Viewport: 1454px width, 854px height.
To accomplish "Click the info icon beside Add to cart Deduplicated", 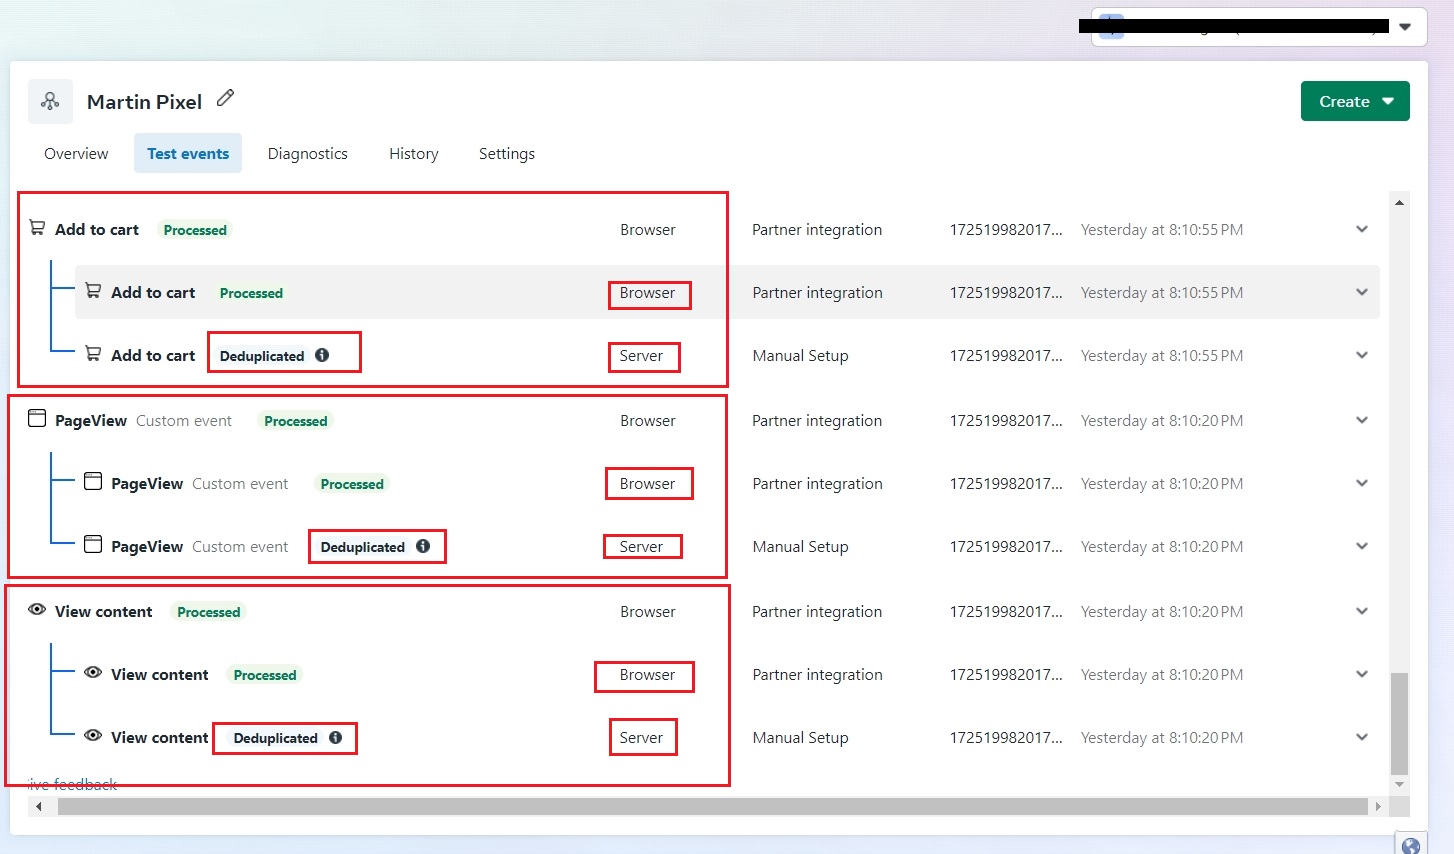I will [x=322, y=355].
